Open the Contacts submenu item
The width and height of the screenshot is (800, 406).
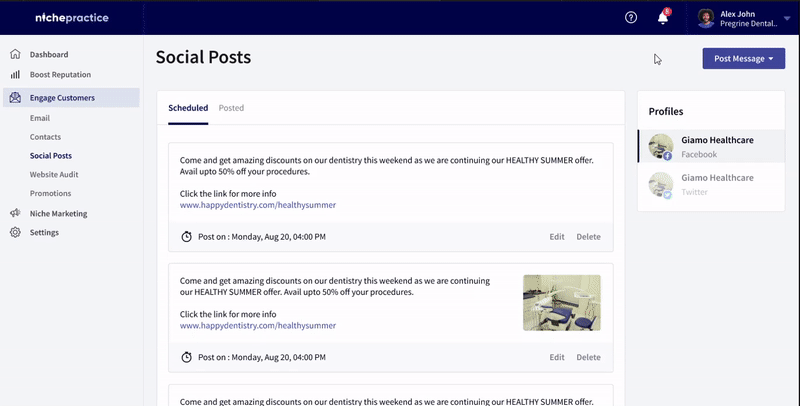(45, 137)
